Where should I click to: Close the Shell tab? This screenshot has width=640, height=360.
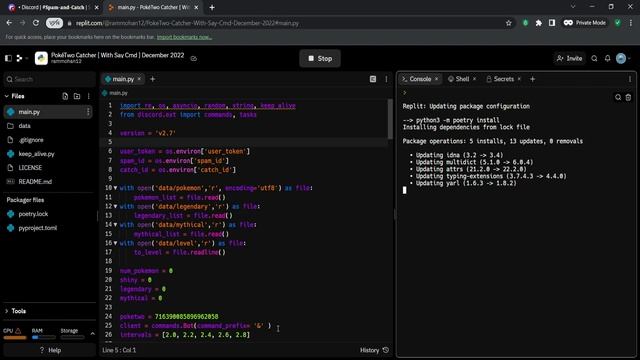[x=474, y=79]
